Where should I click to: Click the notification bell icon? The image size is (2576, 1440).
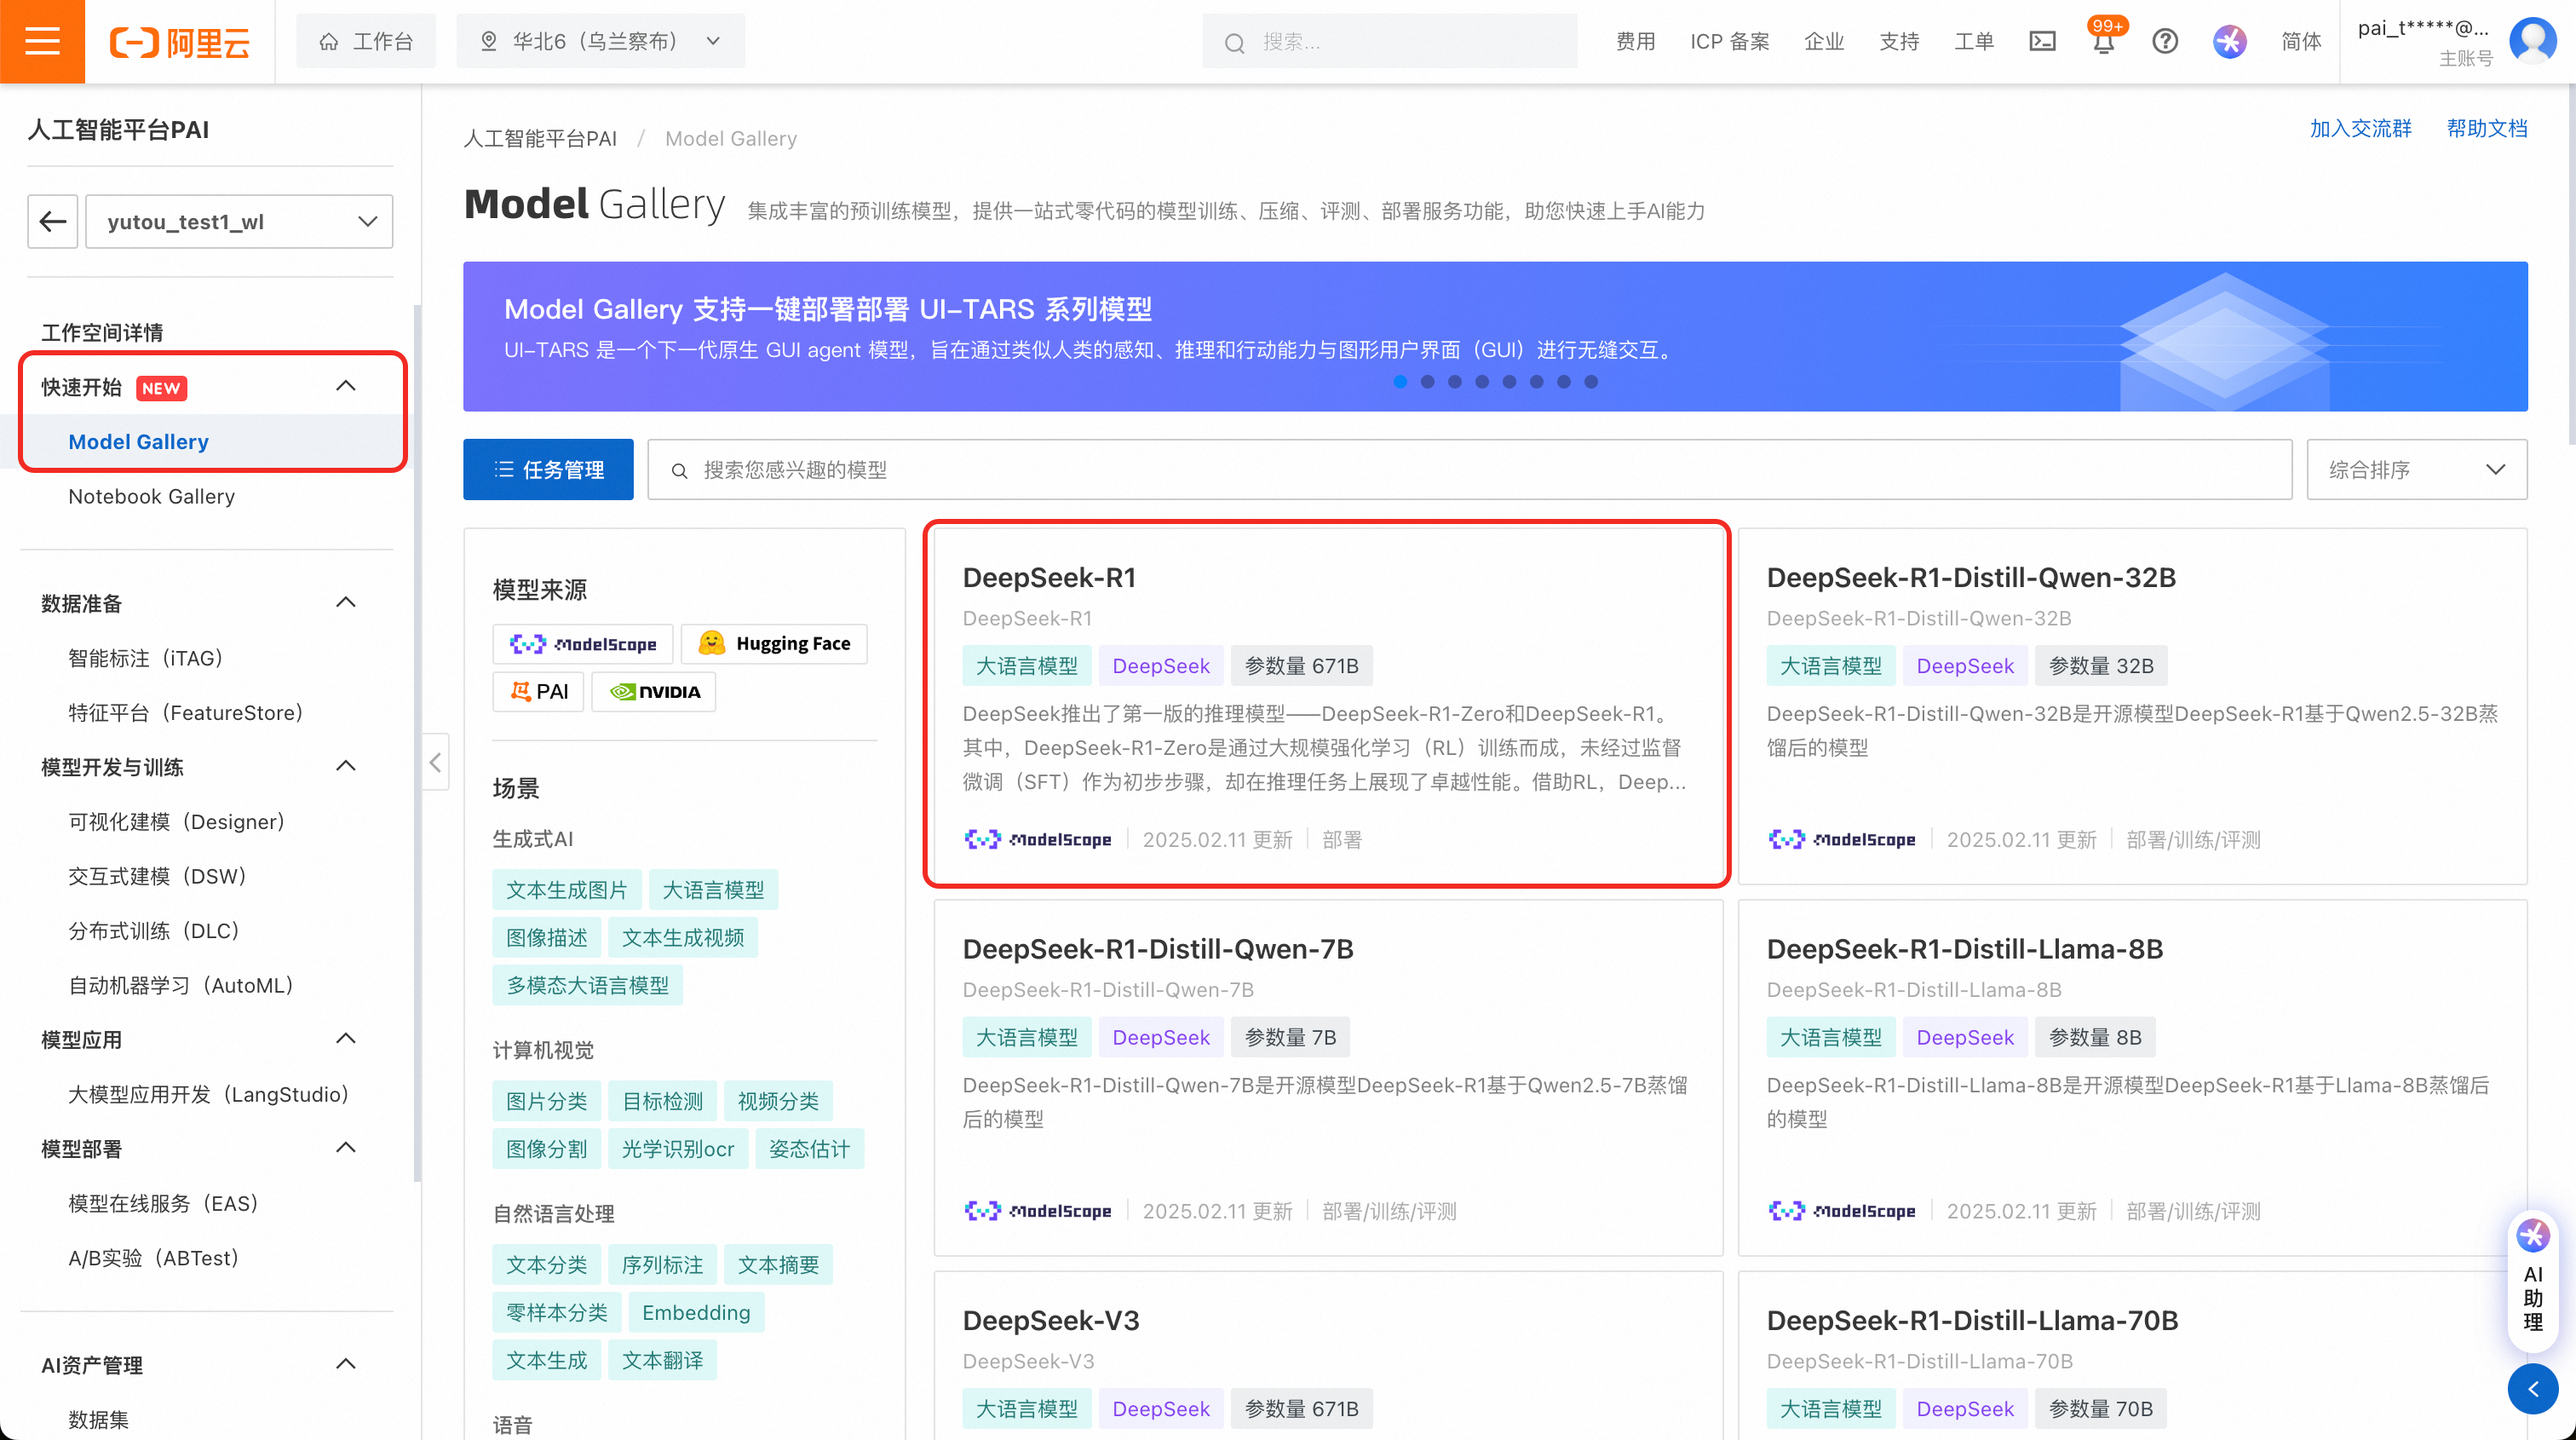click(x=2103, y=43)
